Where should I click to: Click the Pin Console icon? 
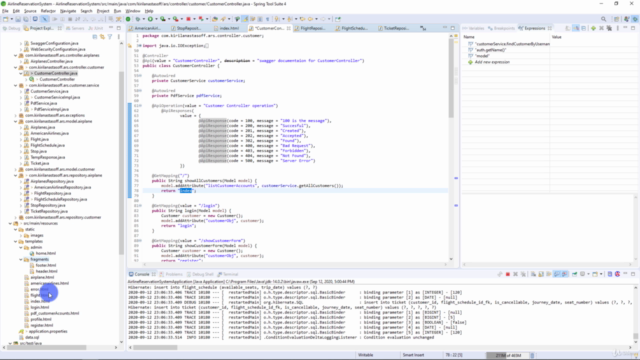(x=574, y=274)
